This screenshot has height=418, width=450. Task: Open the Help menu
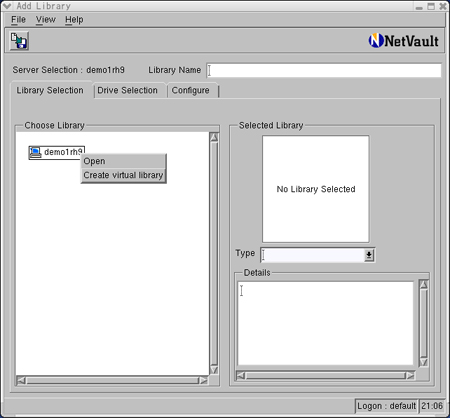(x=74, y=20)
